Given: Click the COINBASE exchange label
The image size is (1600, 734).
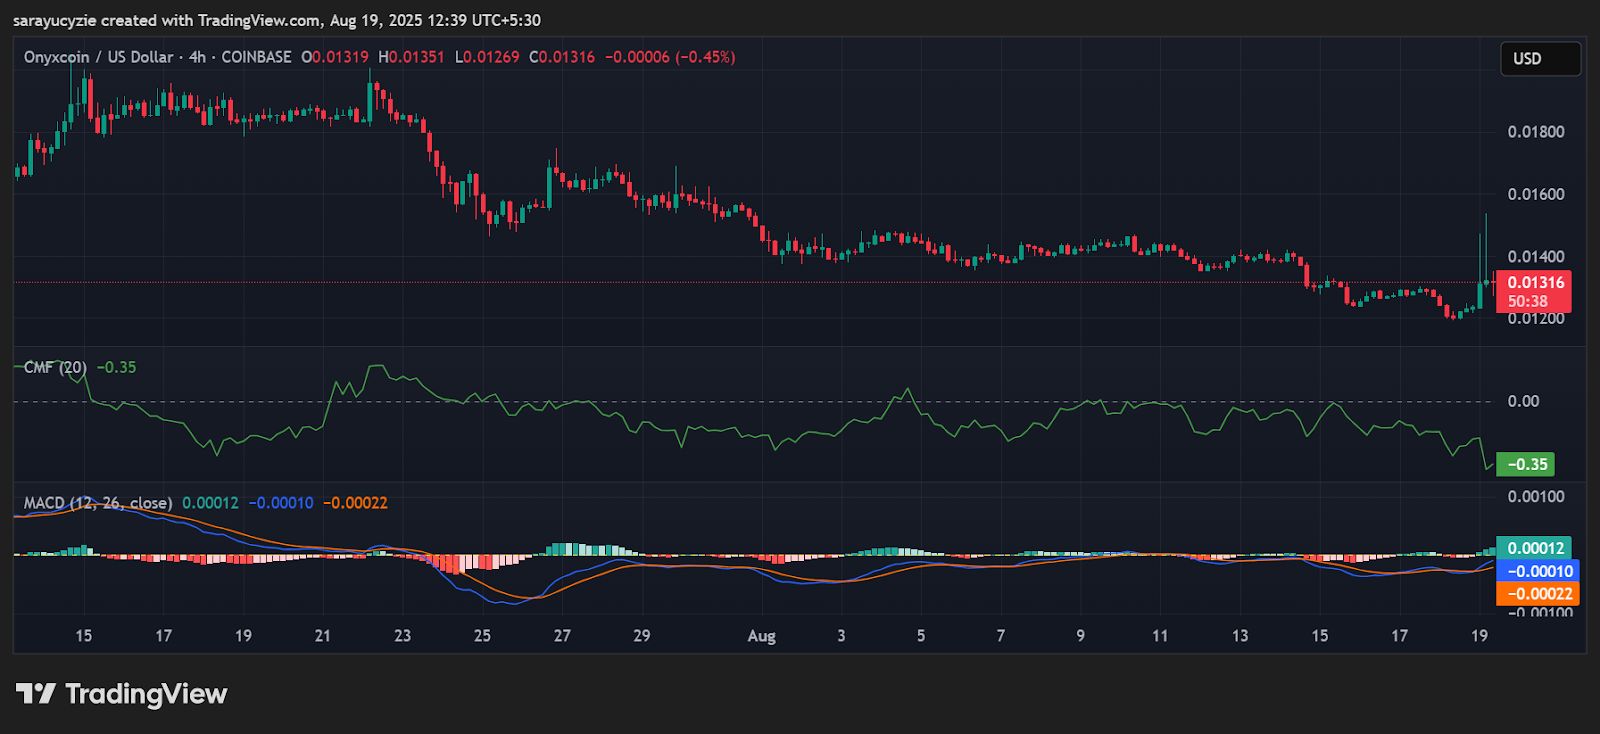Looking at the screenshot, I should 256,57.
